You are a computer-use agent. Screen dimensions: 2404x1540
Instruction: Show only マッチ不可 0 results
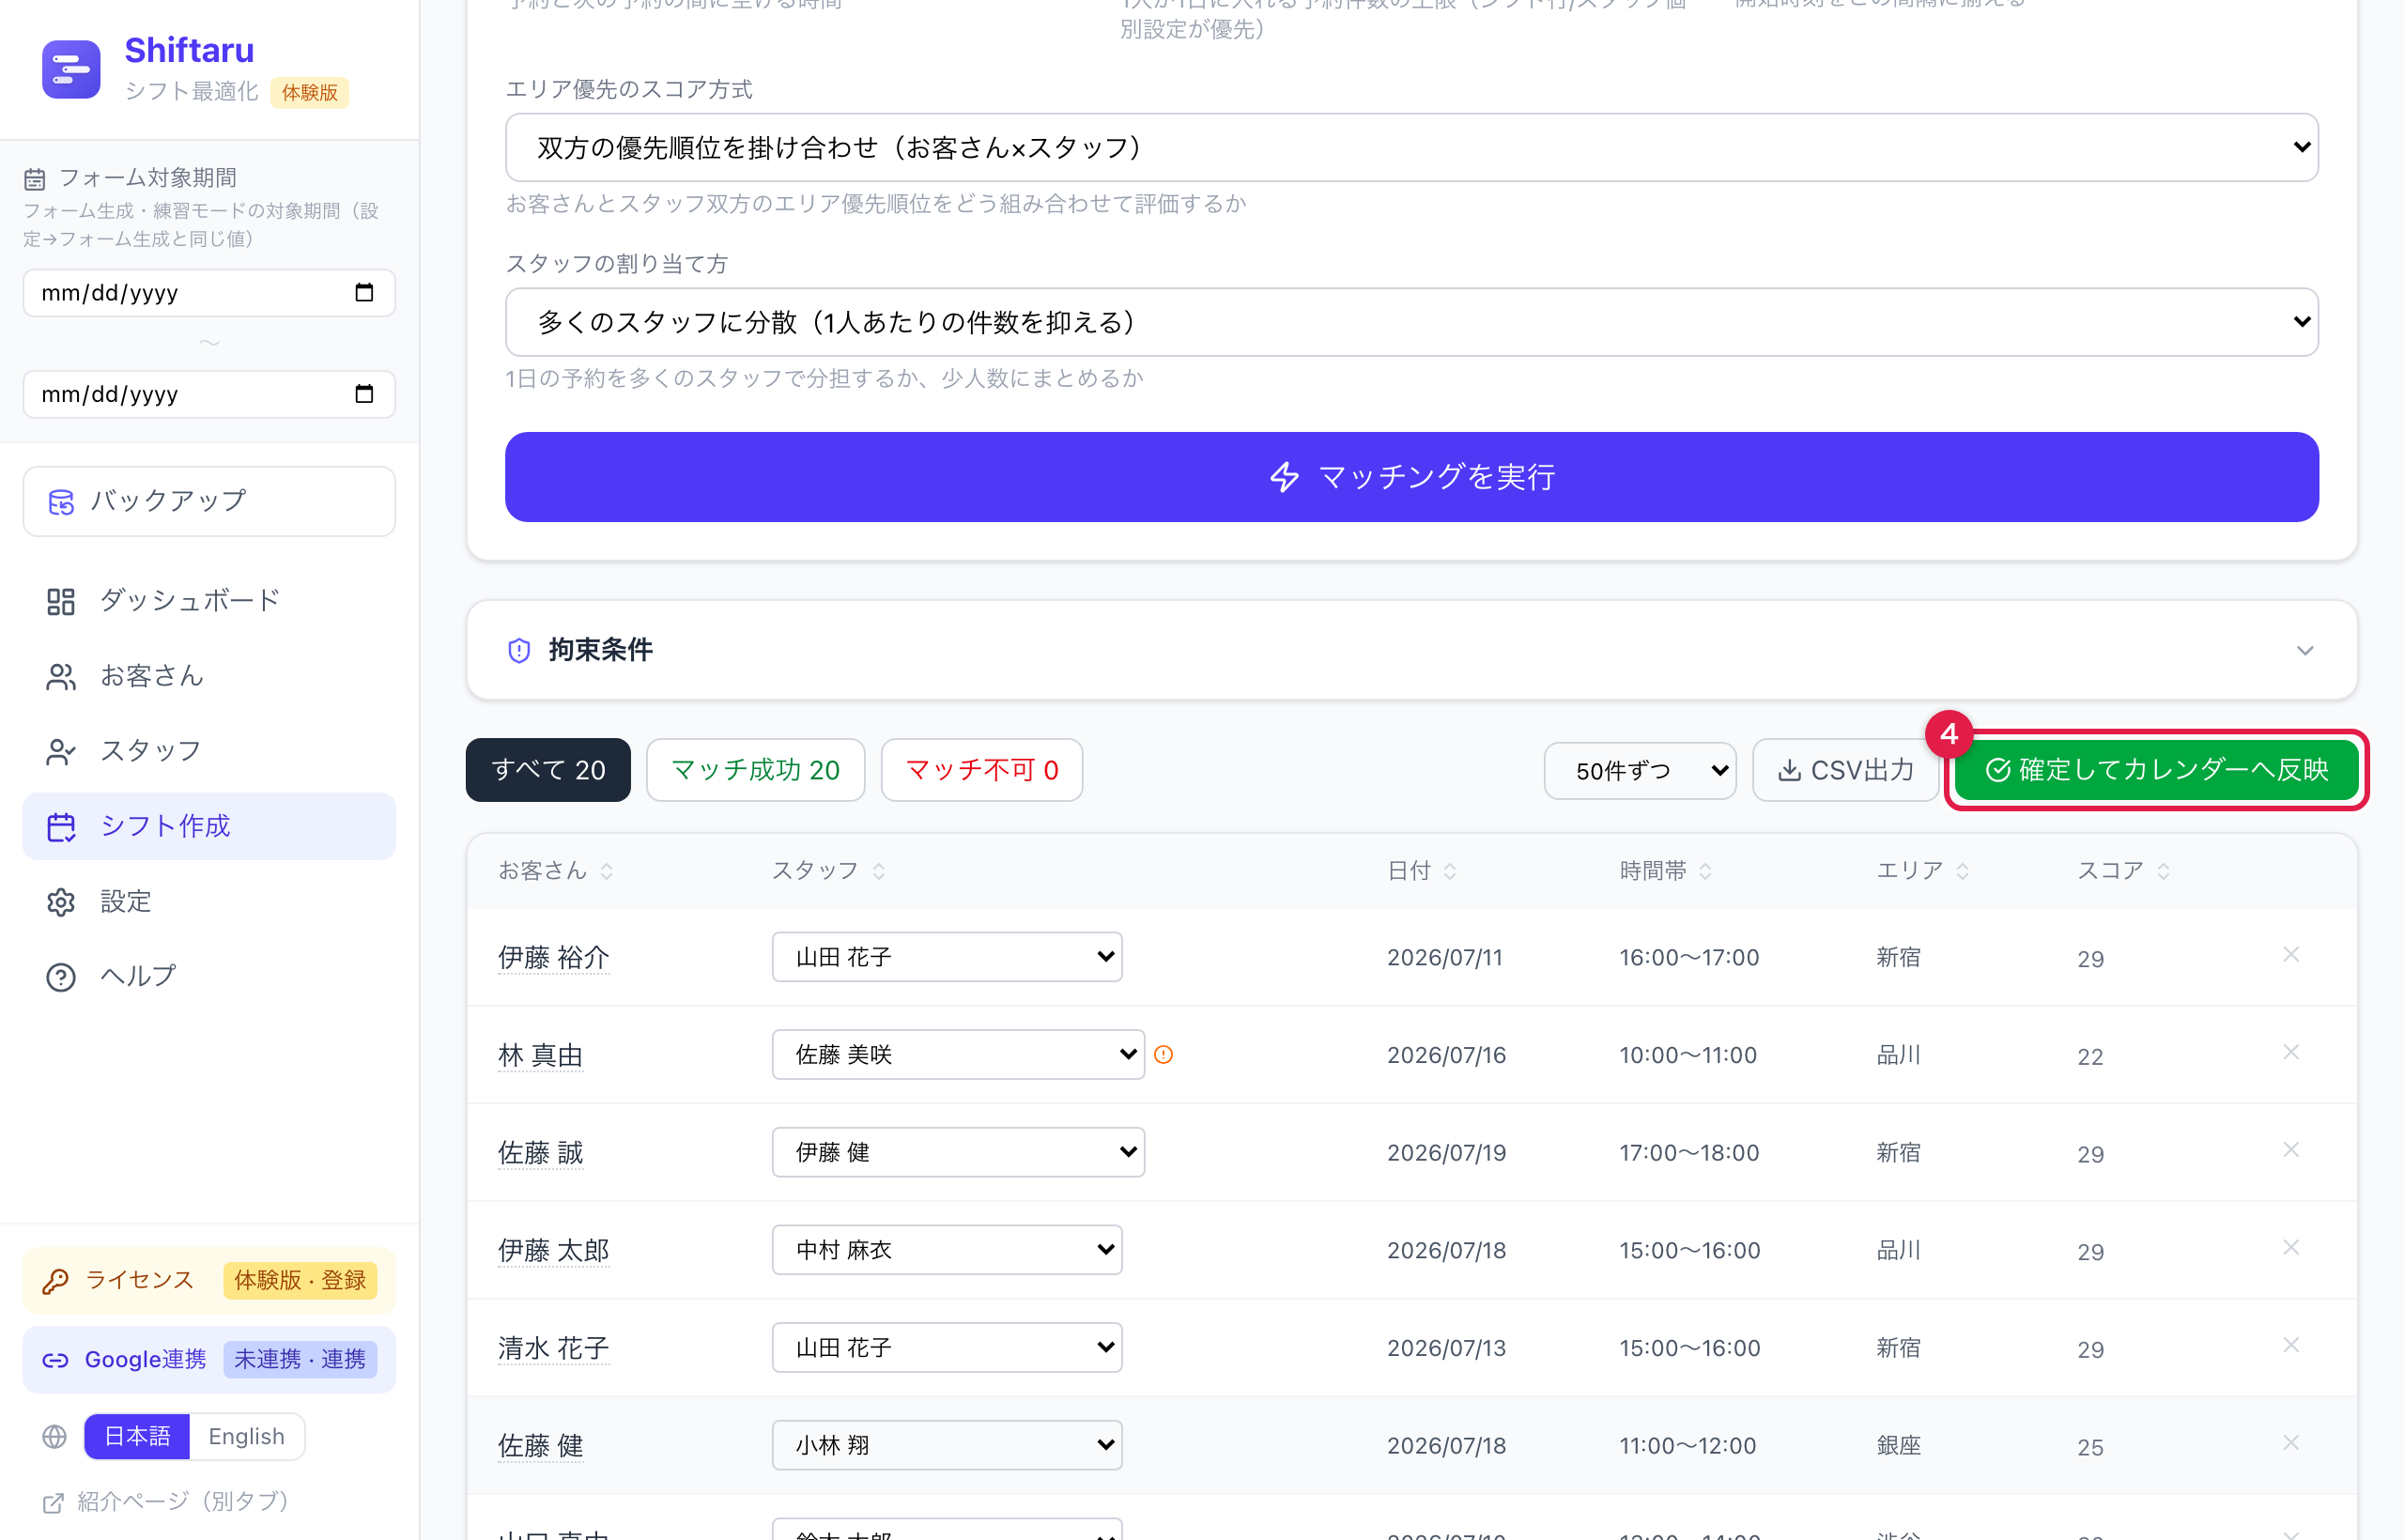pos(981,770)
